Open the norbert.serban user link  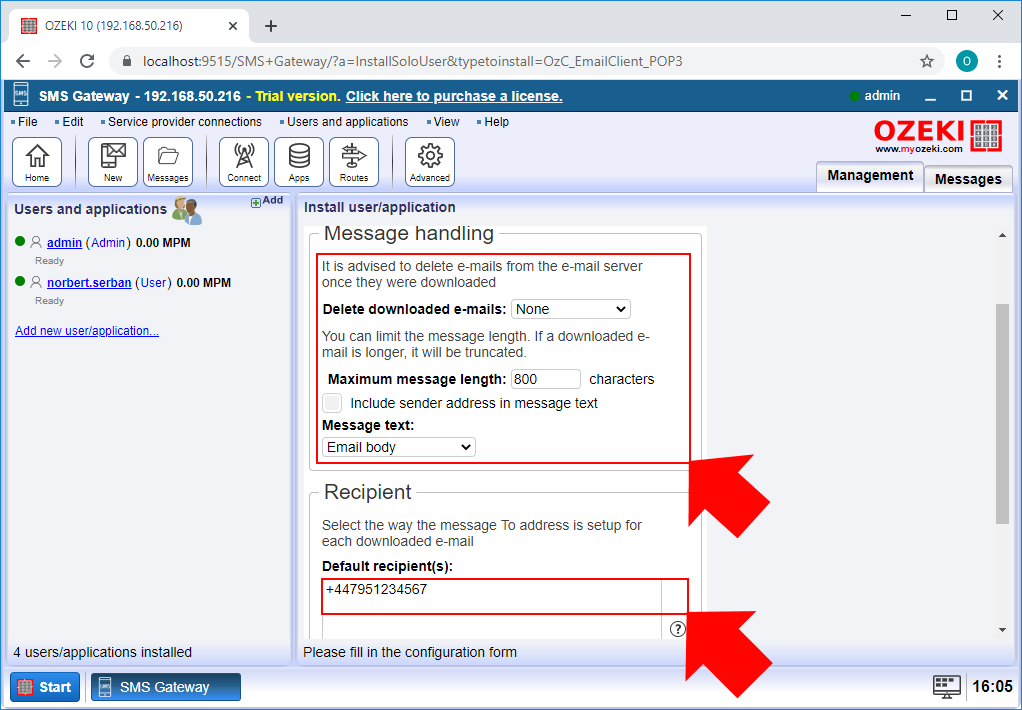(x=89, y=283)
